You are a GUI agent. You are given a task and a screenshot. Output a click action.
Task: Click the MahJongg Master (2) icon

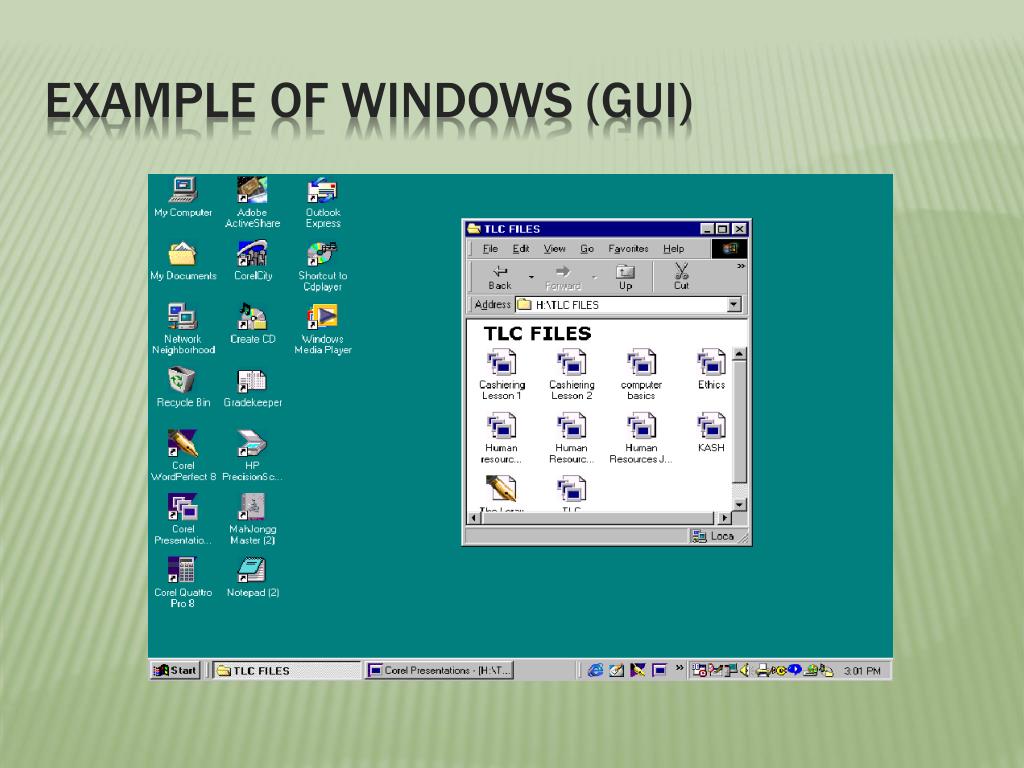[x=253, y=519]
